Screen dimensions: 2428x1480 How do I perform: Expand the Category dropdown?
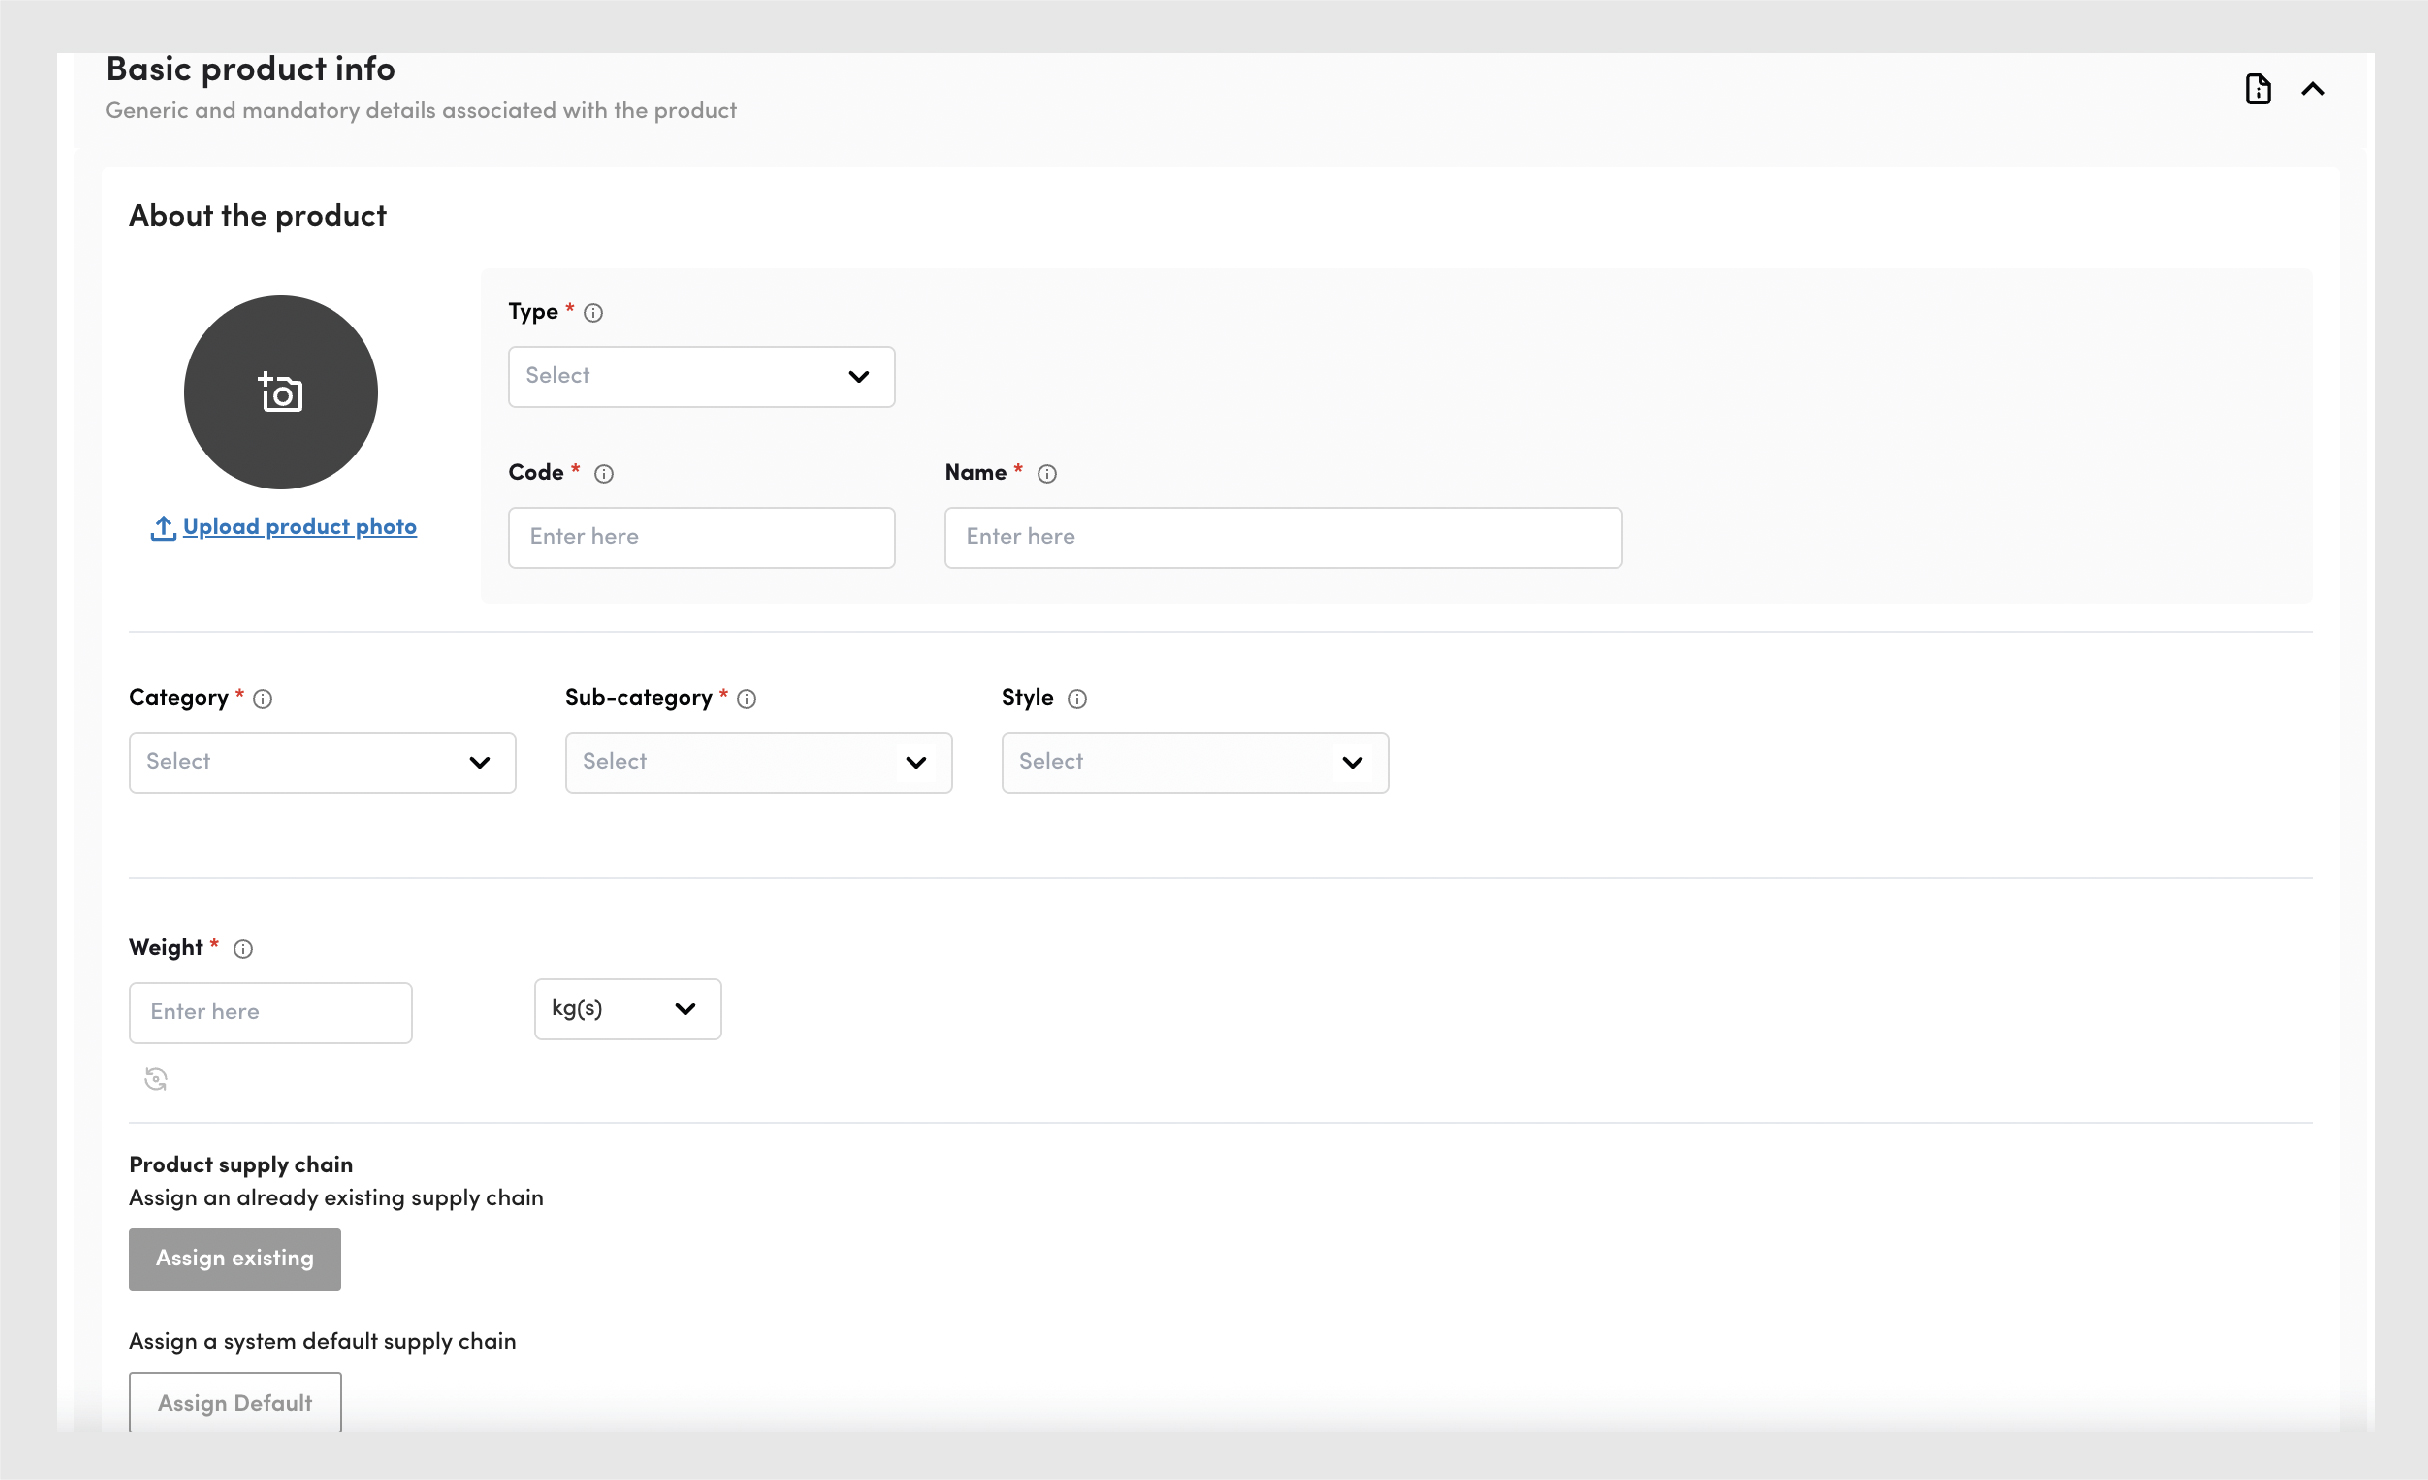322,763
